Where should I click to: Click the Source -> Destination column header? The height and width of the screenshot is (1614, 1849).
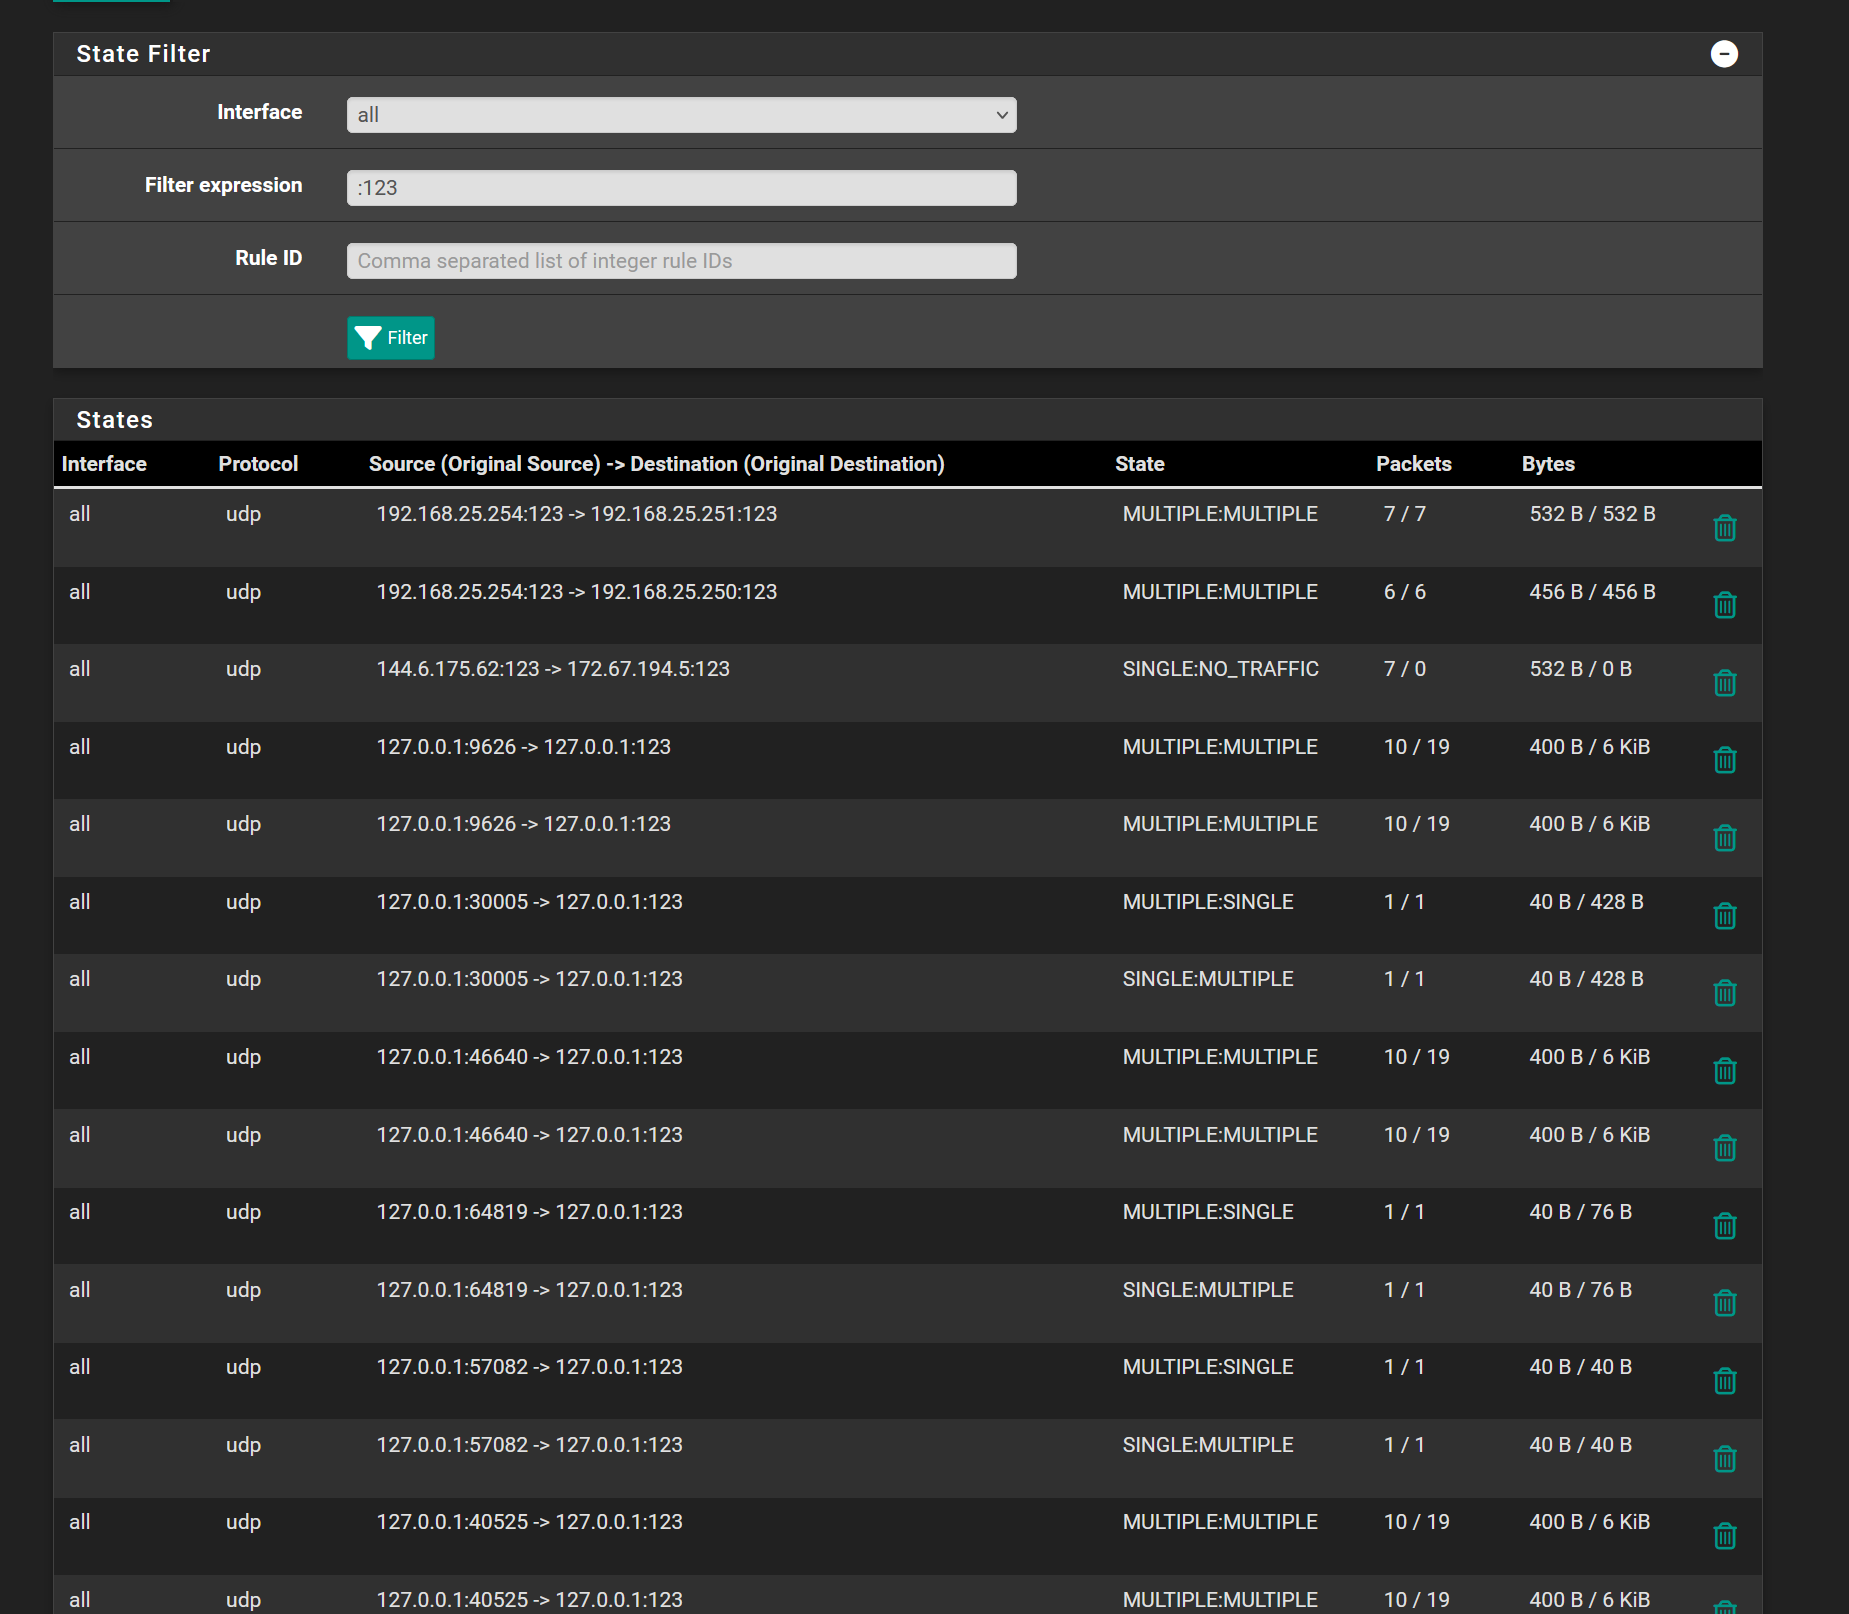pos(656,464)
